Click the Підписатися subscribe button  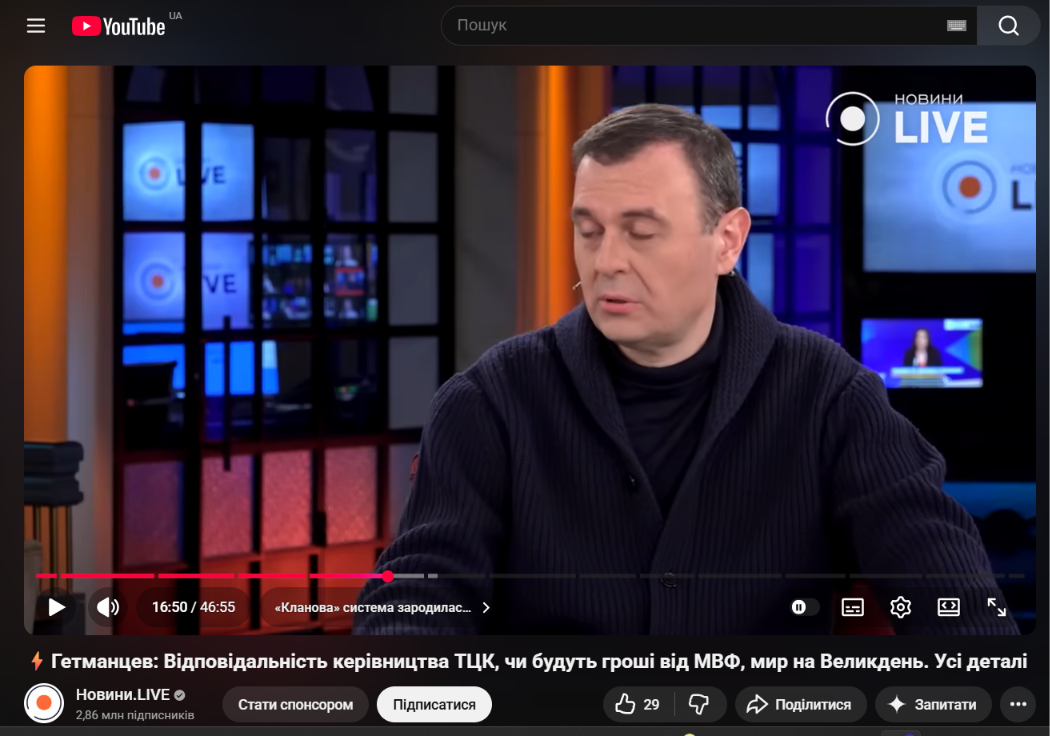click(x=434, y=705)
